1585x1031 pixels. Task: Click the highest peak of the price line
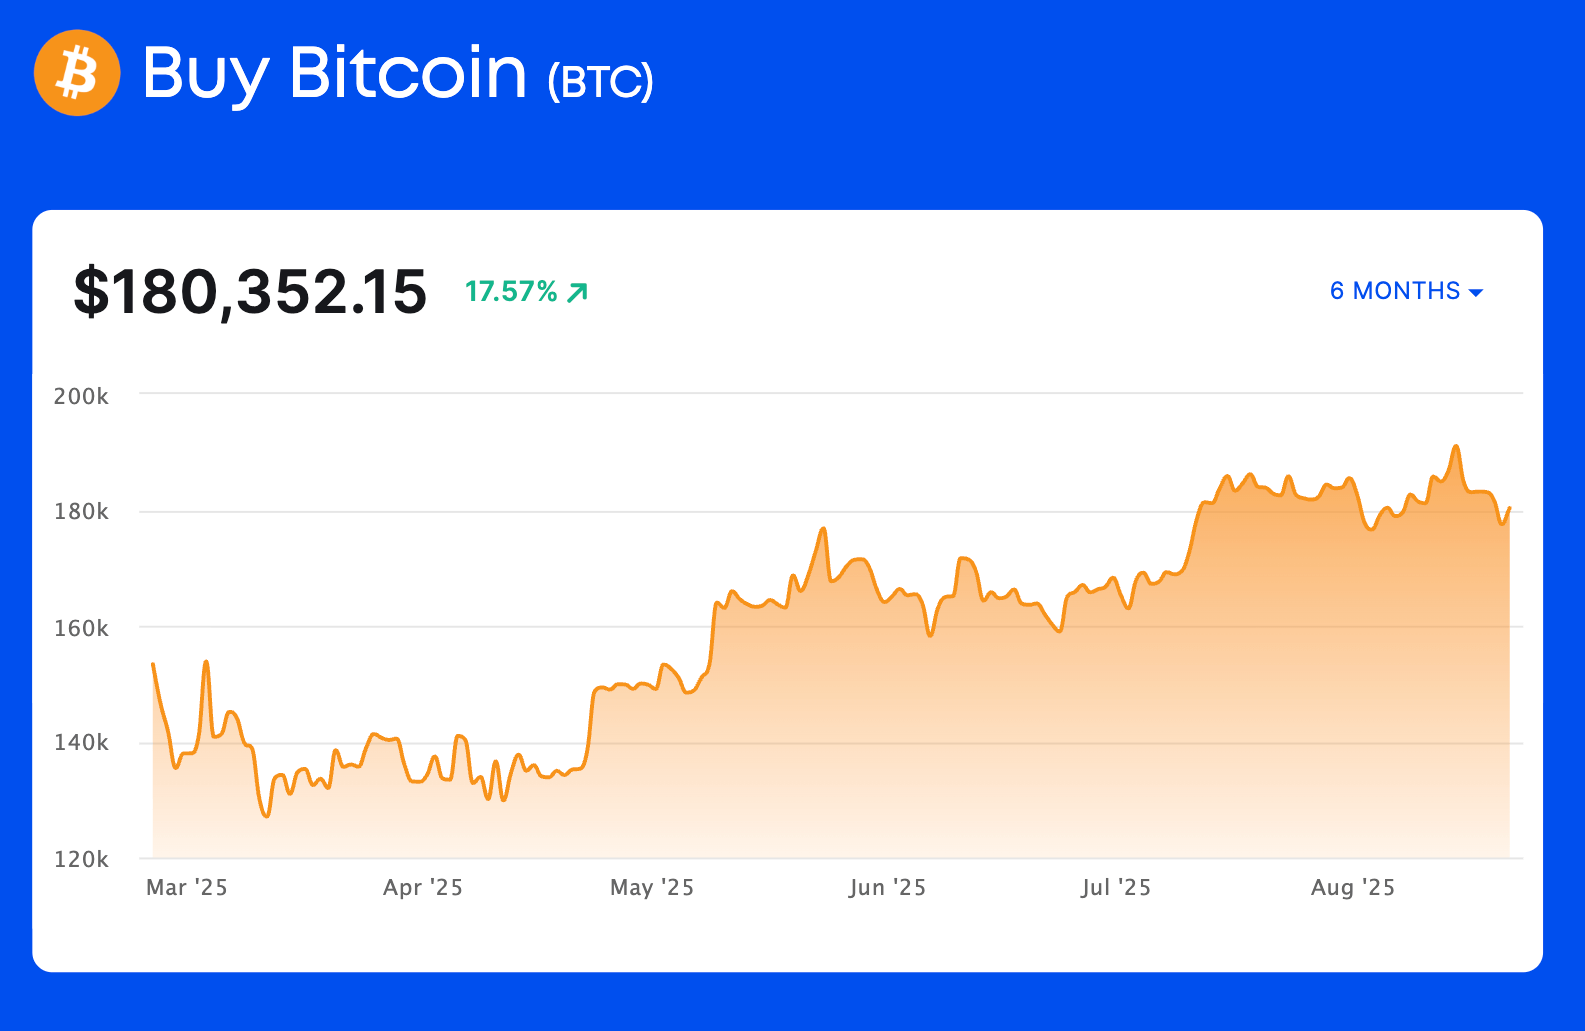point(1456,446)
